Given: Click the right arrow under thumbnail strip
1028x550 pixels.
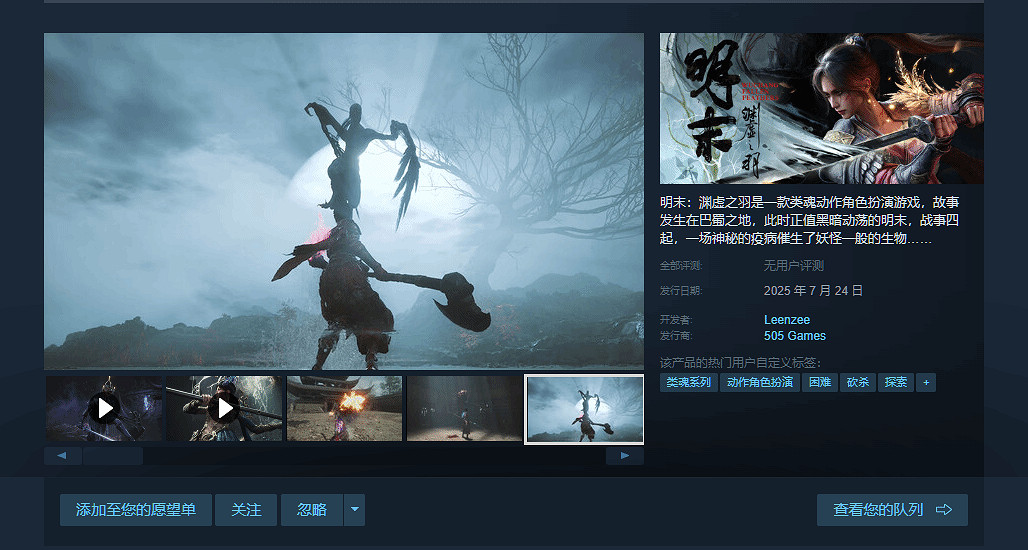Looking at the screenshot, I should point(625,456).
